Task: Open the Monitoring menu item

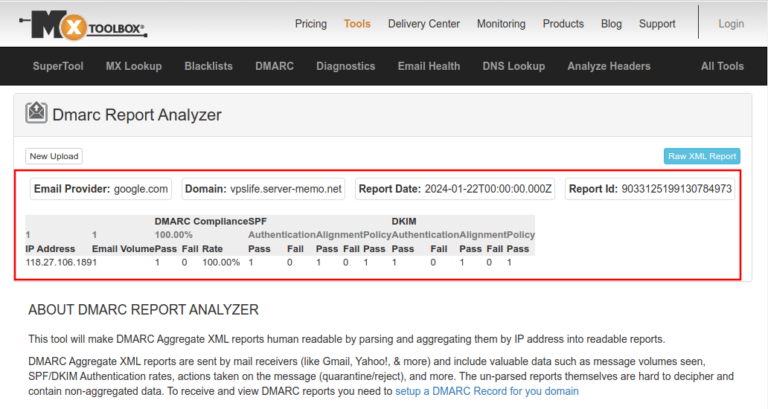Action: (501, 24)
